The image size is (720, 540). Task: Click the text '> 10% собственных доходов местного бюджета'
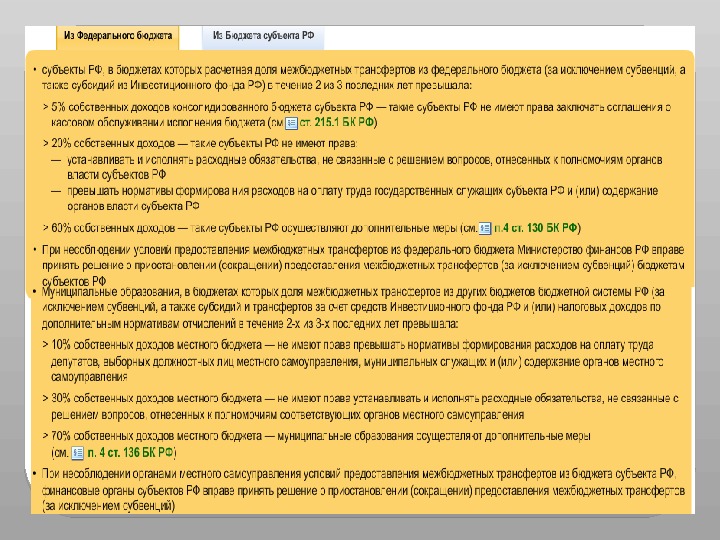point(152,345)
